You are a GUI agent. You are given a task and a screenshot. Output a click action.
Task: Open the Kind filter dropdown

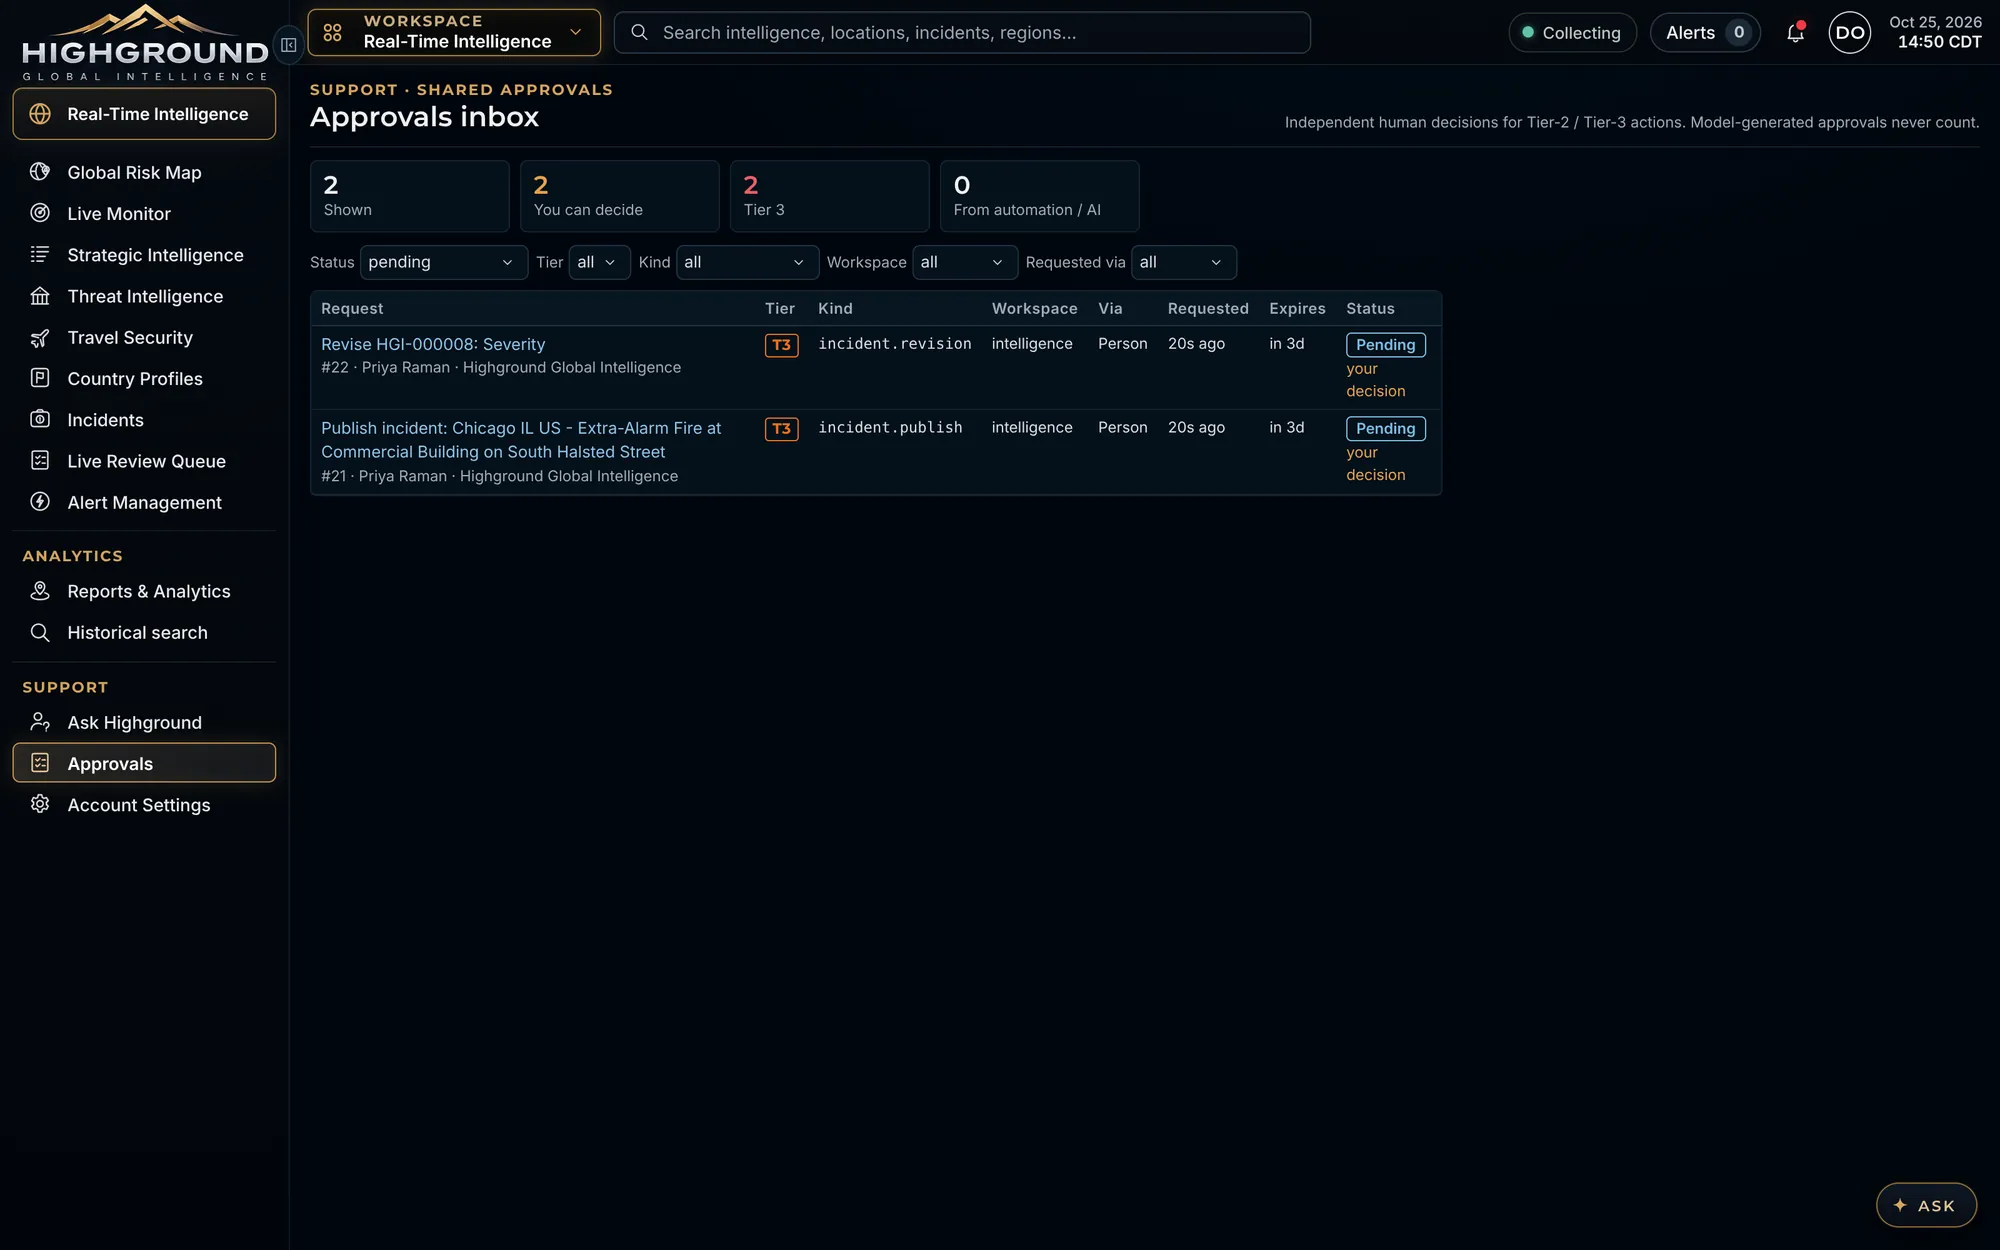[747, 262]
